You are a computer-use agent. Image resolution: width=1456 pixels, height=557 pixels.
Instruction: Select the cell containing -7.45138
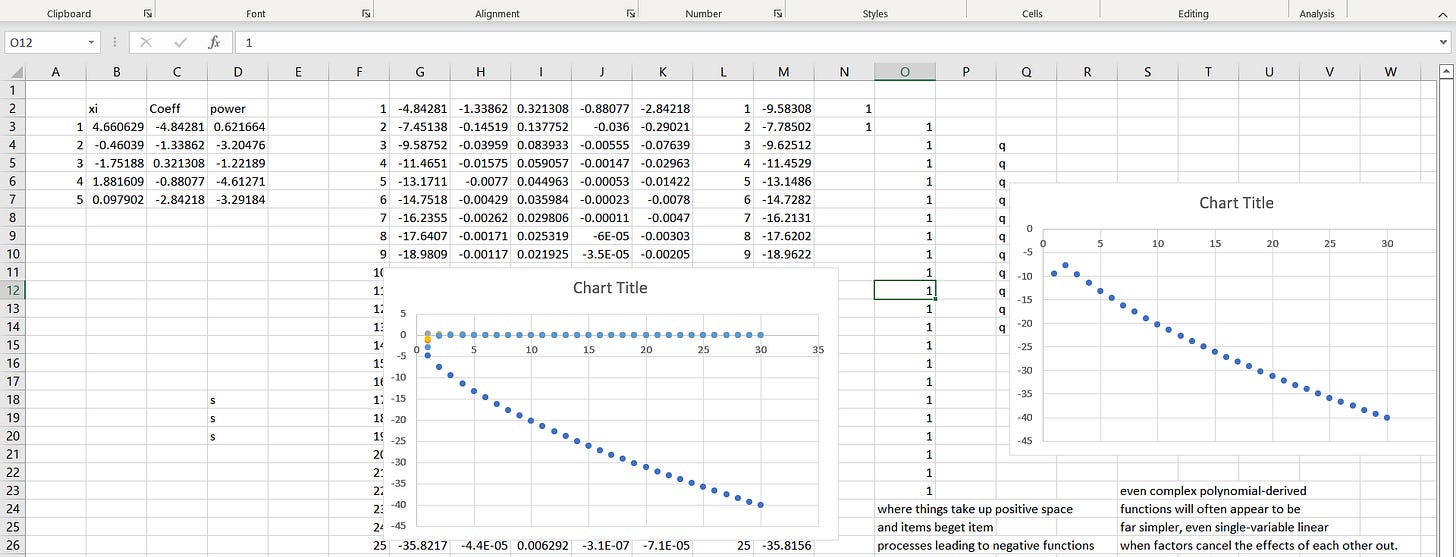tap(419, 127)
